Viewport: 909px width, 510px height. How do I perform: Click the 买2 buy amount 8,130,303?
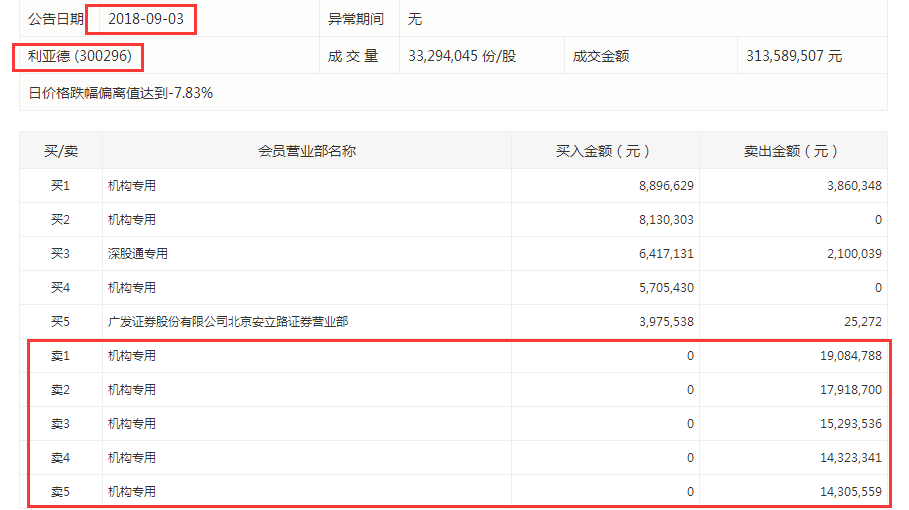click(666, 220)
